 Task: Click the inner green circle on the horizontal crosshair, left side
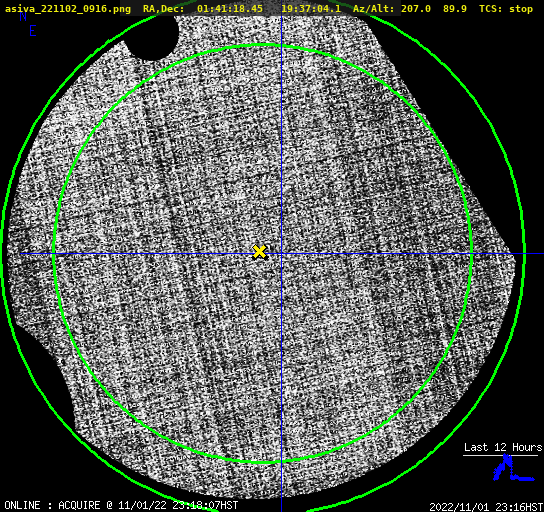coord(54,254)
